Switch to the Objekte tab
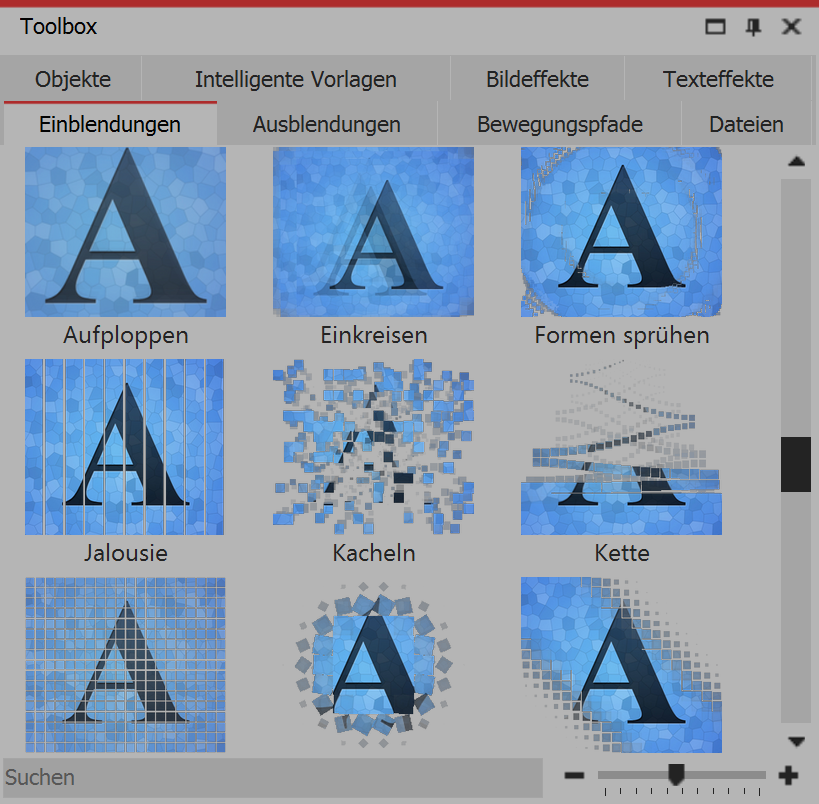Viewport: 819px width, 804px height. tap(72, 79)
